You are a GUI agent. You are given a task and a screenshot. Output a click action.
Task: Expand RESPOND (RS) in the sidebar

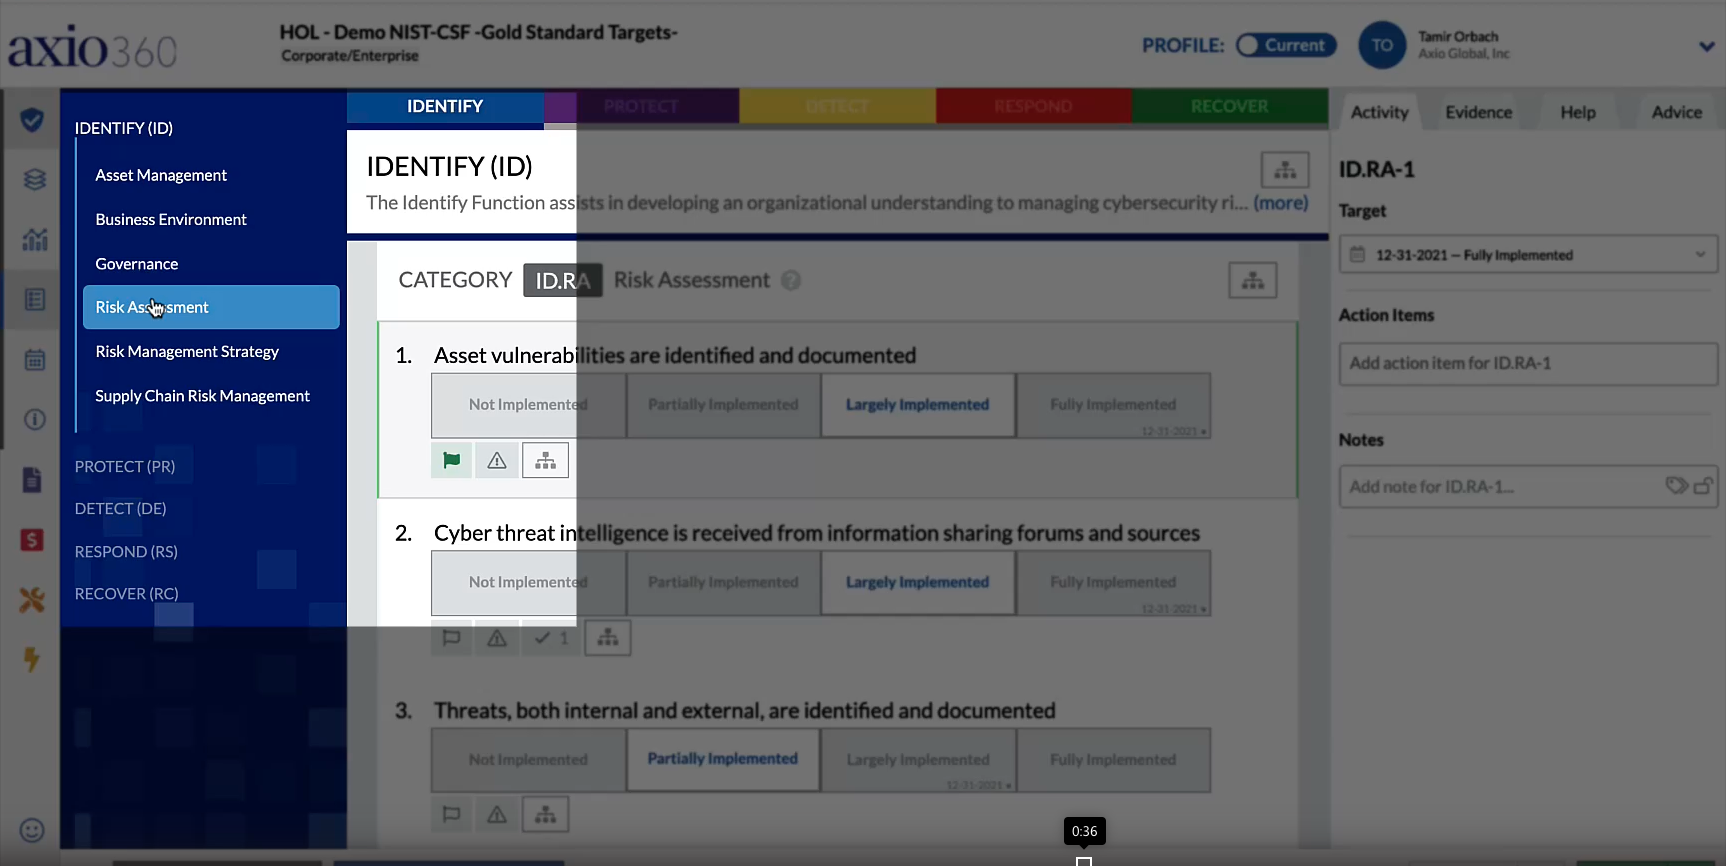[126, 551]
